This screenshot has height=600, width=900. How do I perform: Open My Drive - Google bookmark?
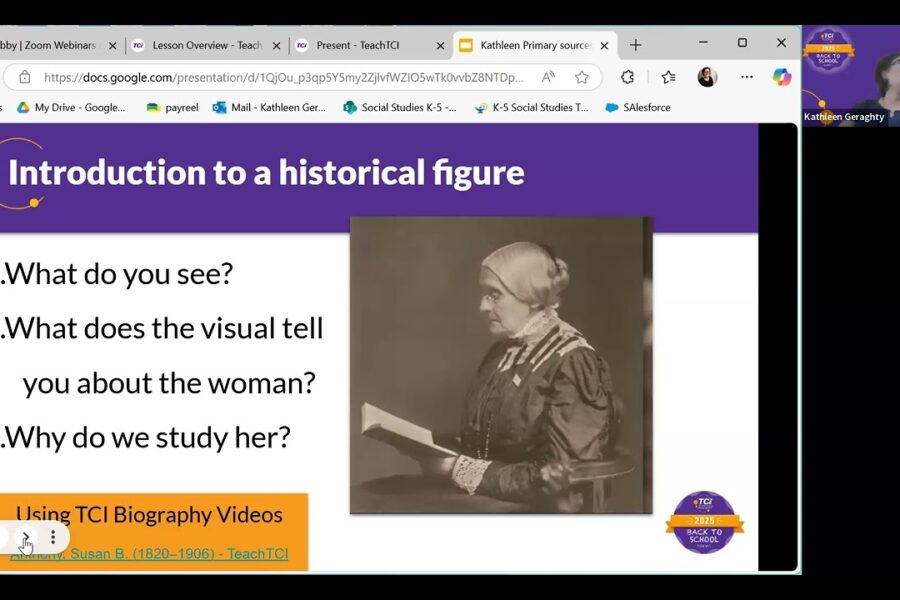coord(71,107)
